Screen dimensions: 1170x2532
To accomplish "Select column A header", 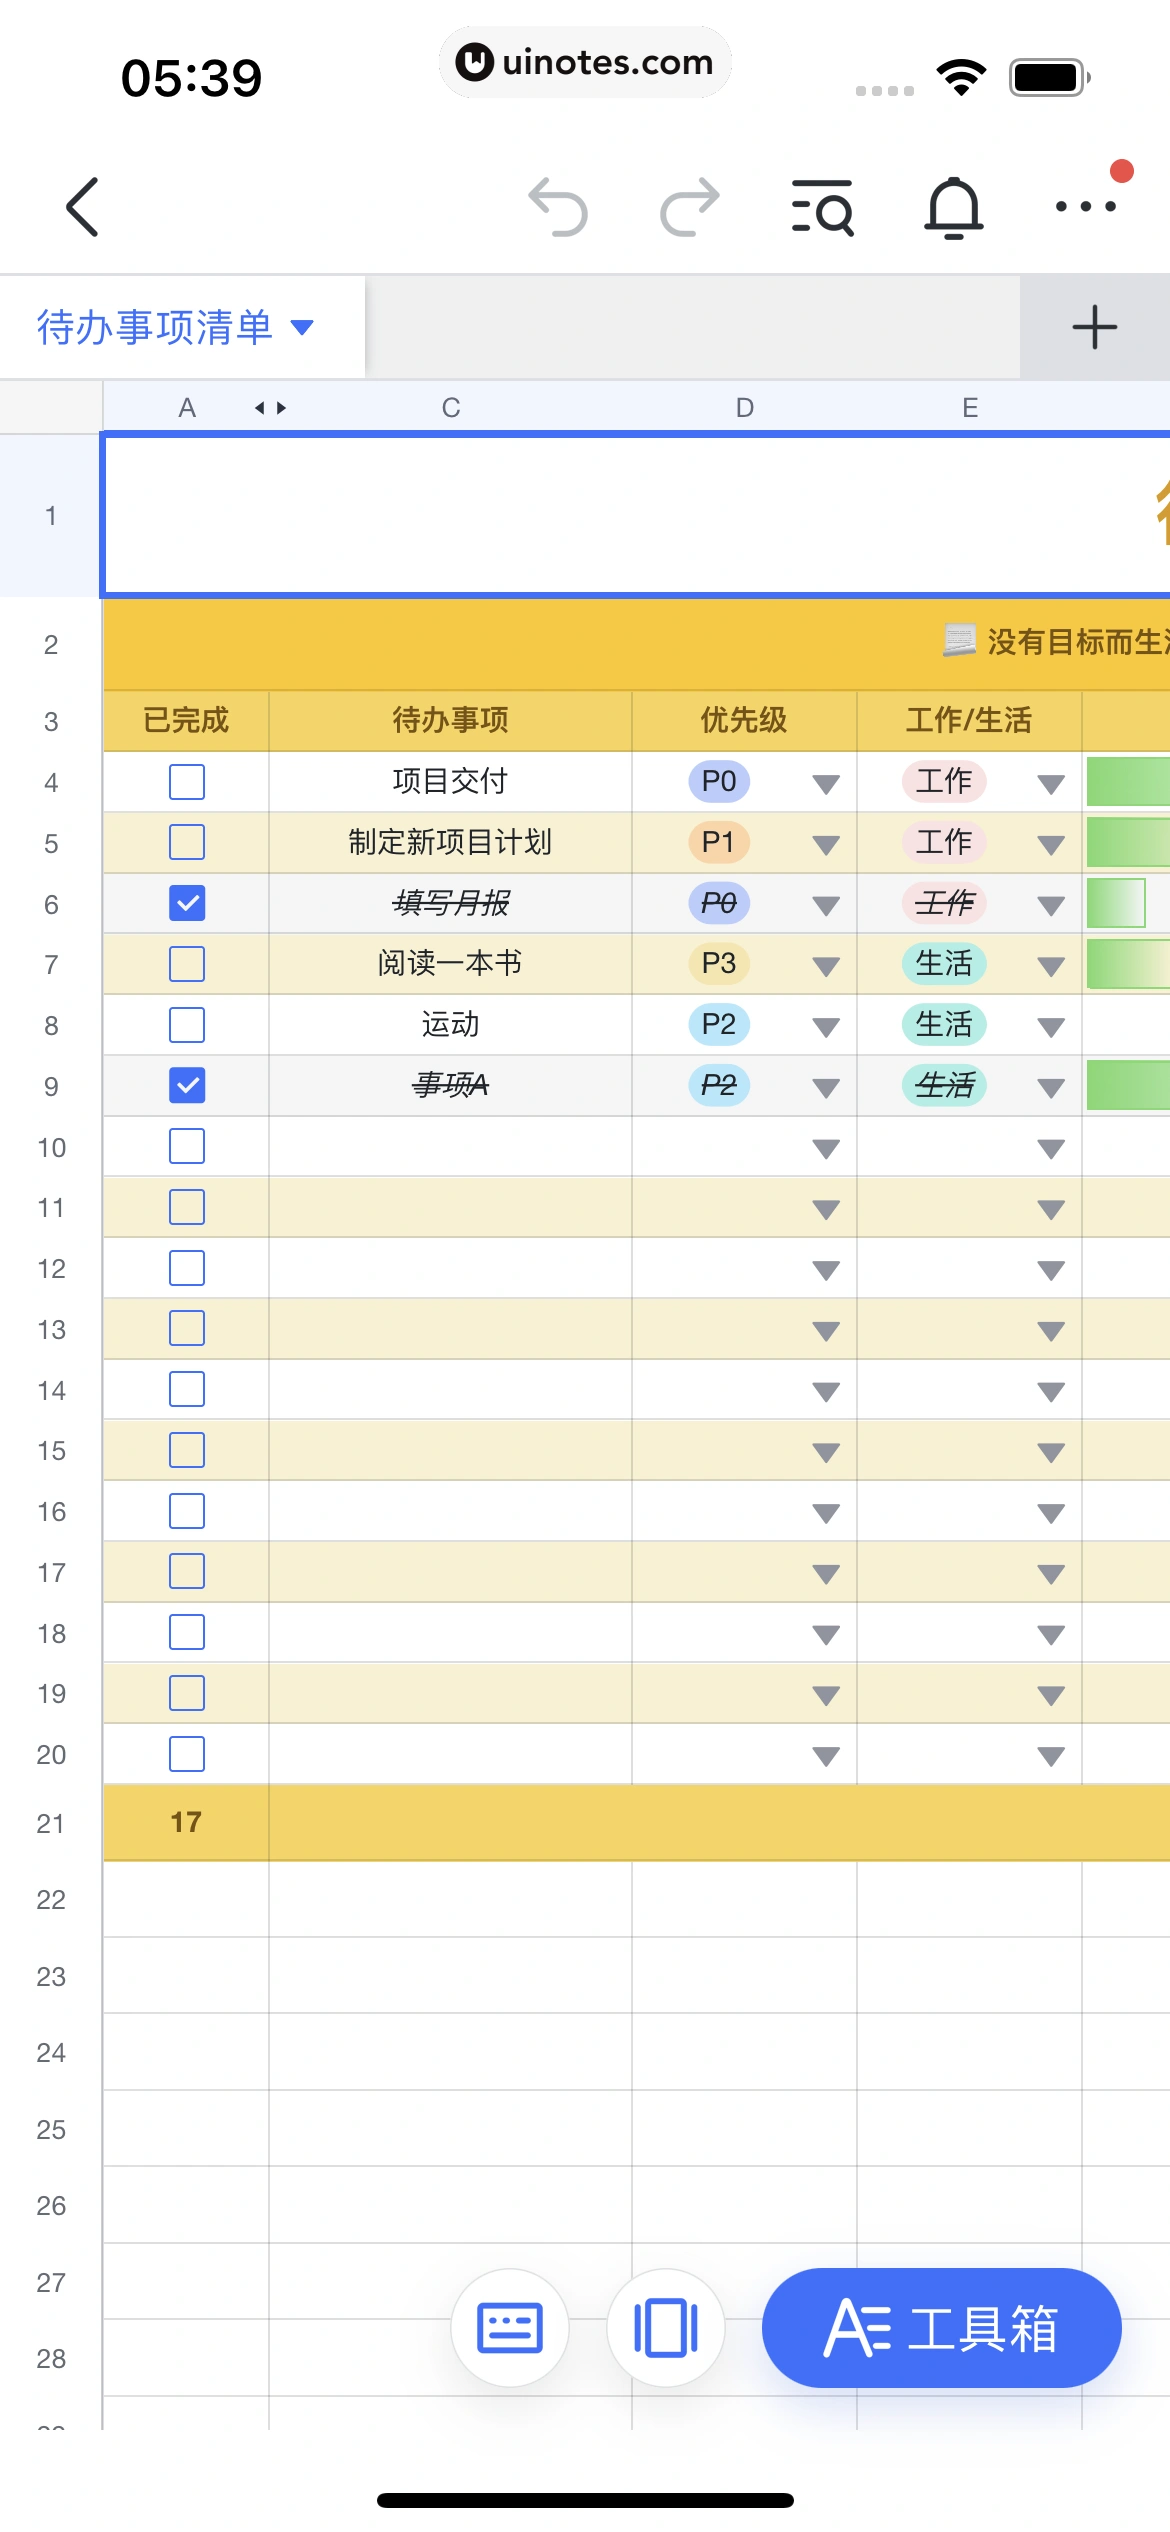I will pyautogui.click(x=186, y=408).
